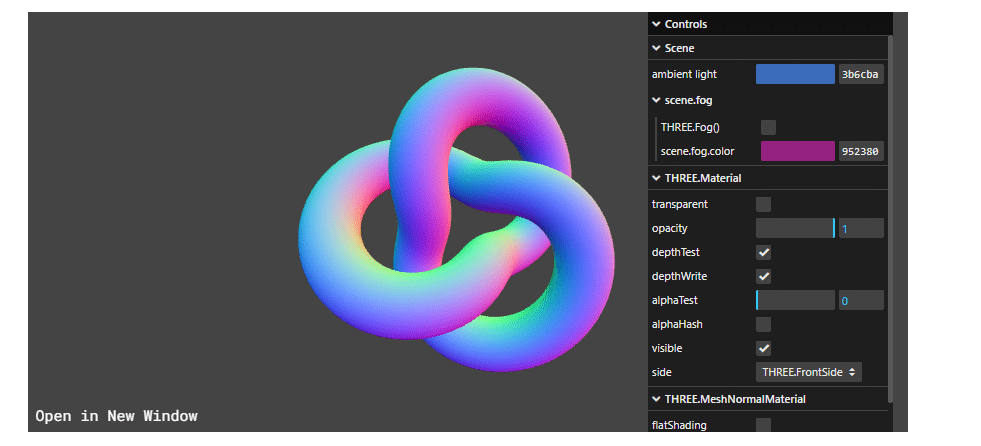Collapse the Scene folder

coord(768,48)
